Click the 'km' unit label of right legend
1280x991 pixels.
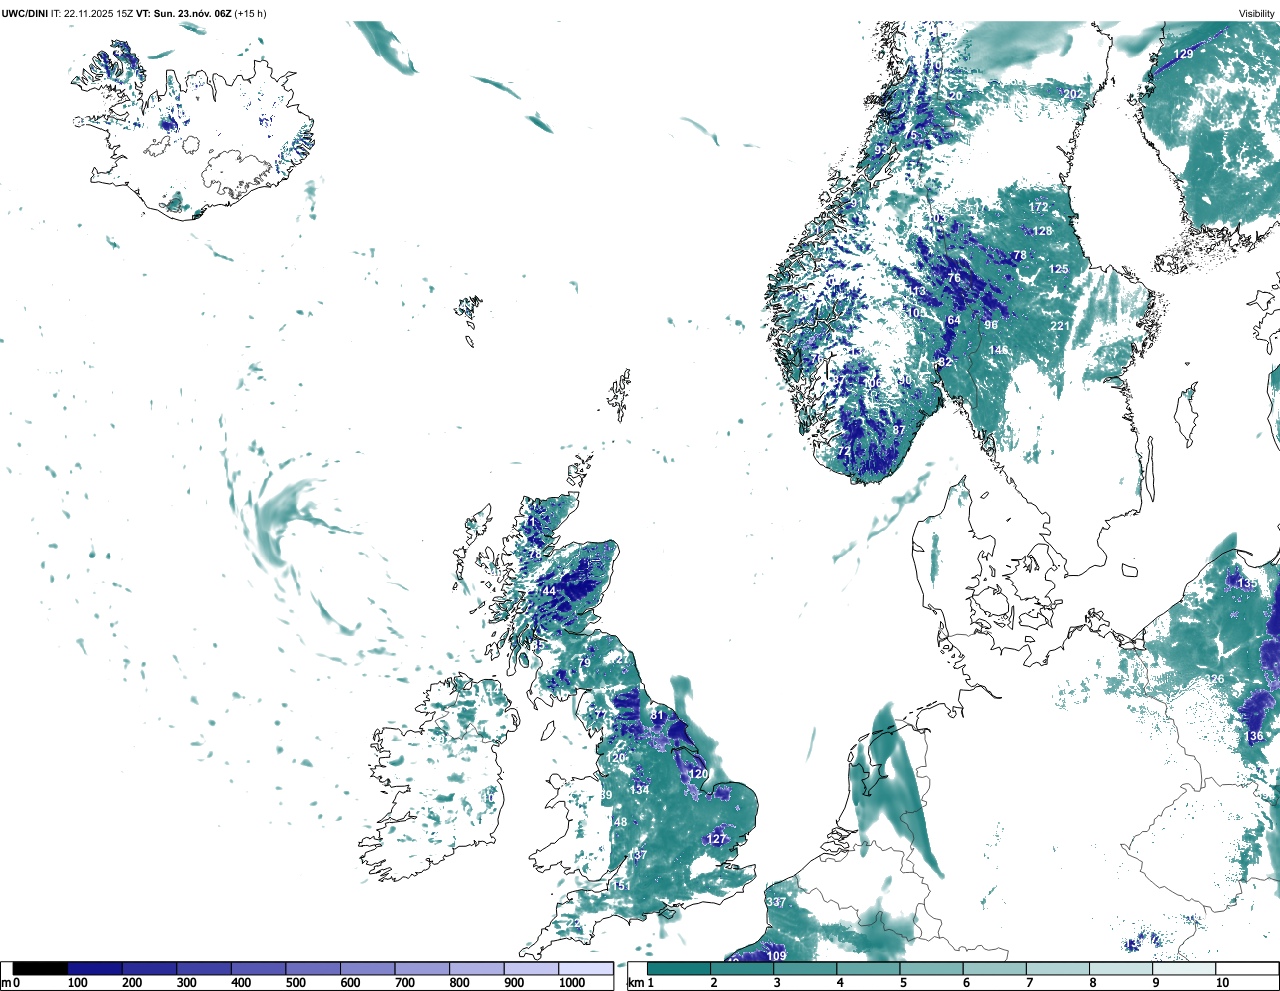coord(636,984)
